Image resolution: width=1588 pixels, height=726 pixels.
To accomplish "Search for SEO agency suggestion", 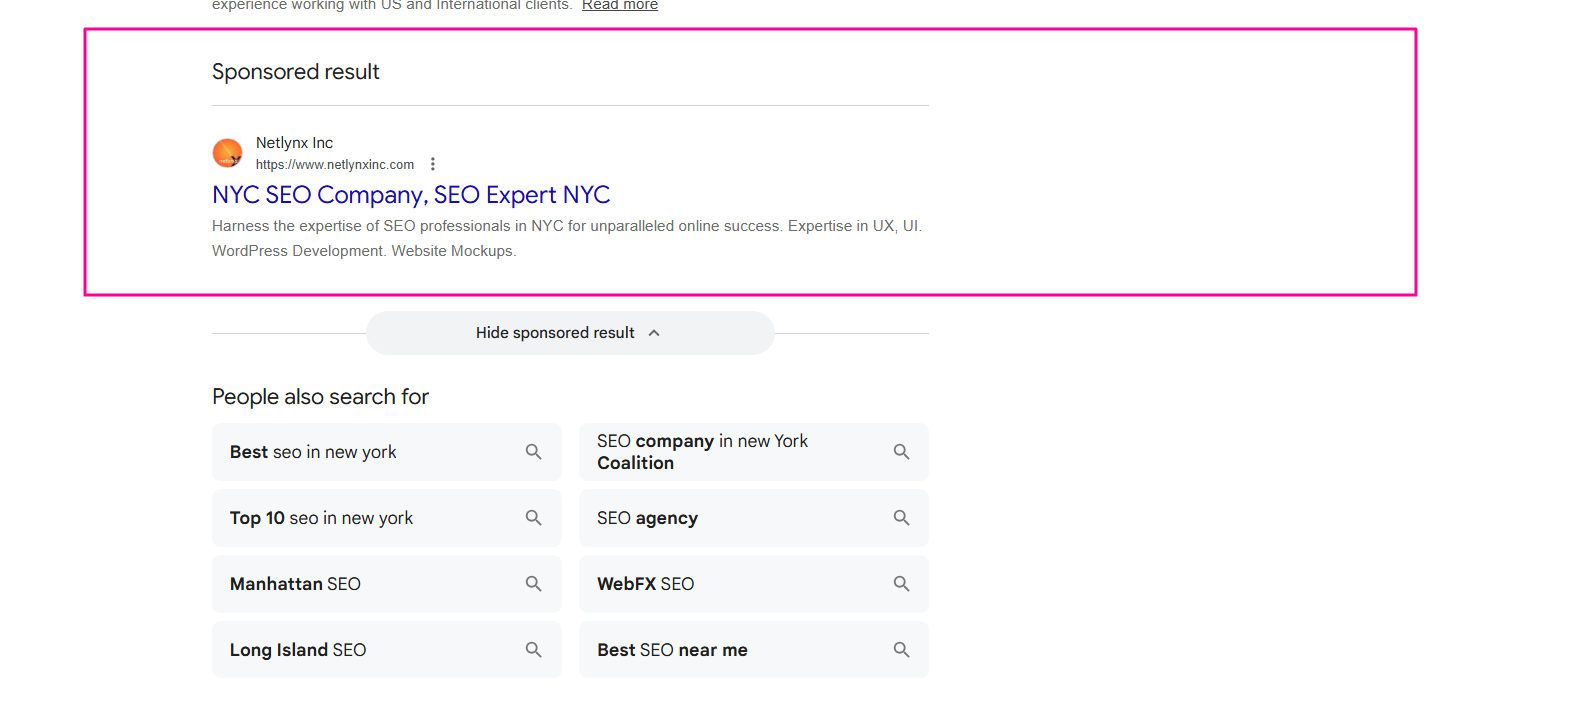I will [754, 518].
